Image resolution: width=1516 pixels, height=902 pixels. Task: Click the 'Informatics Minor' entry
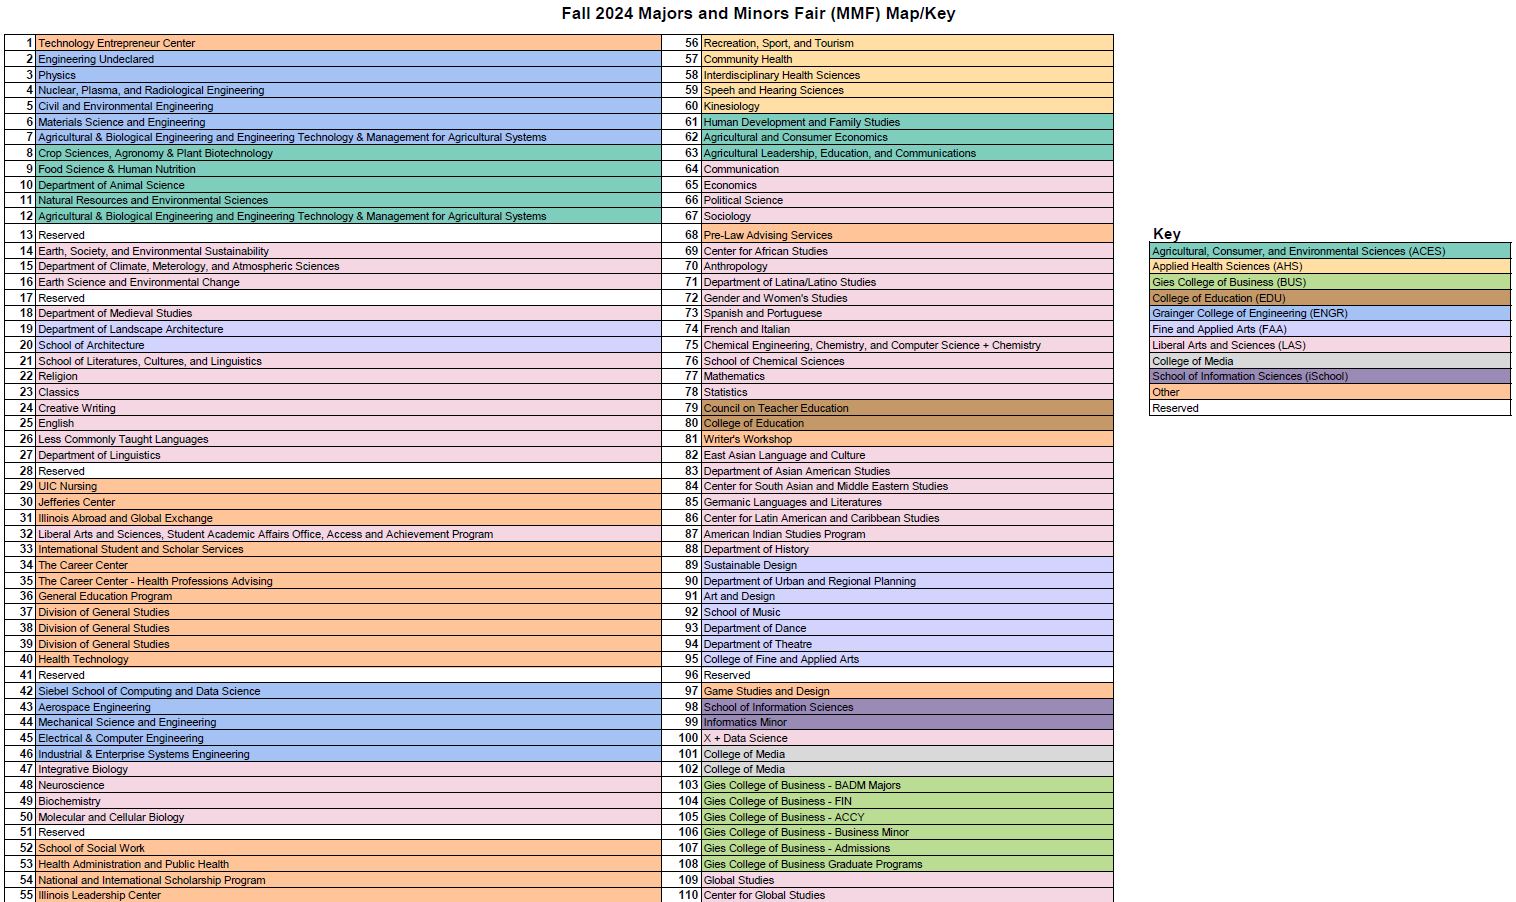pyautogui.click(x=907, y=722)
